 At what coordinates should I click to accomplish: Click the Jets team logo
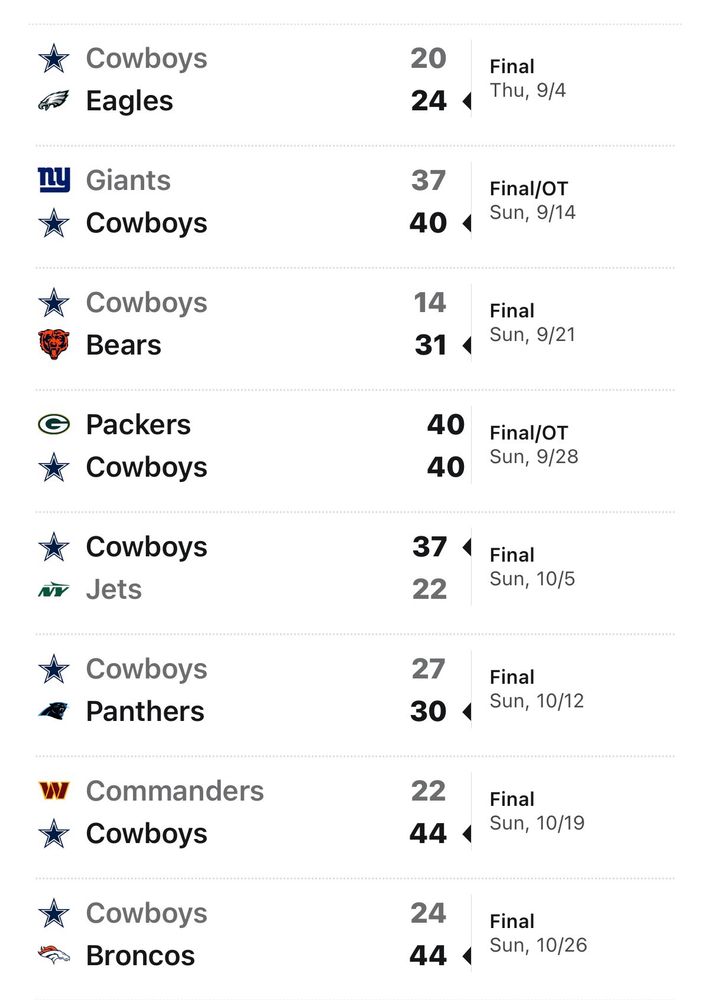pos(54,591)
